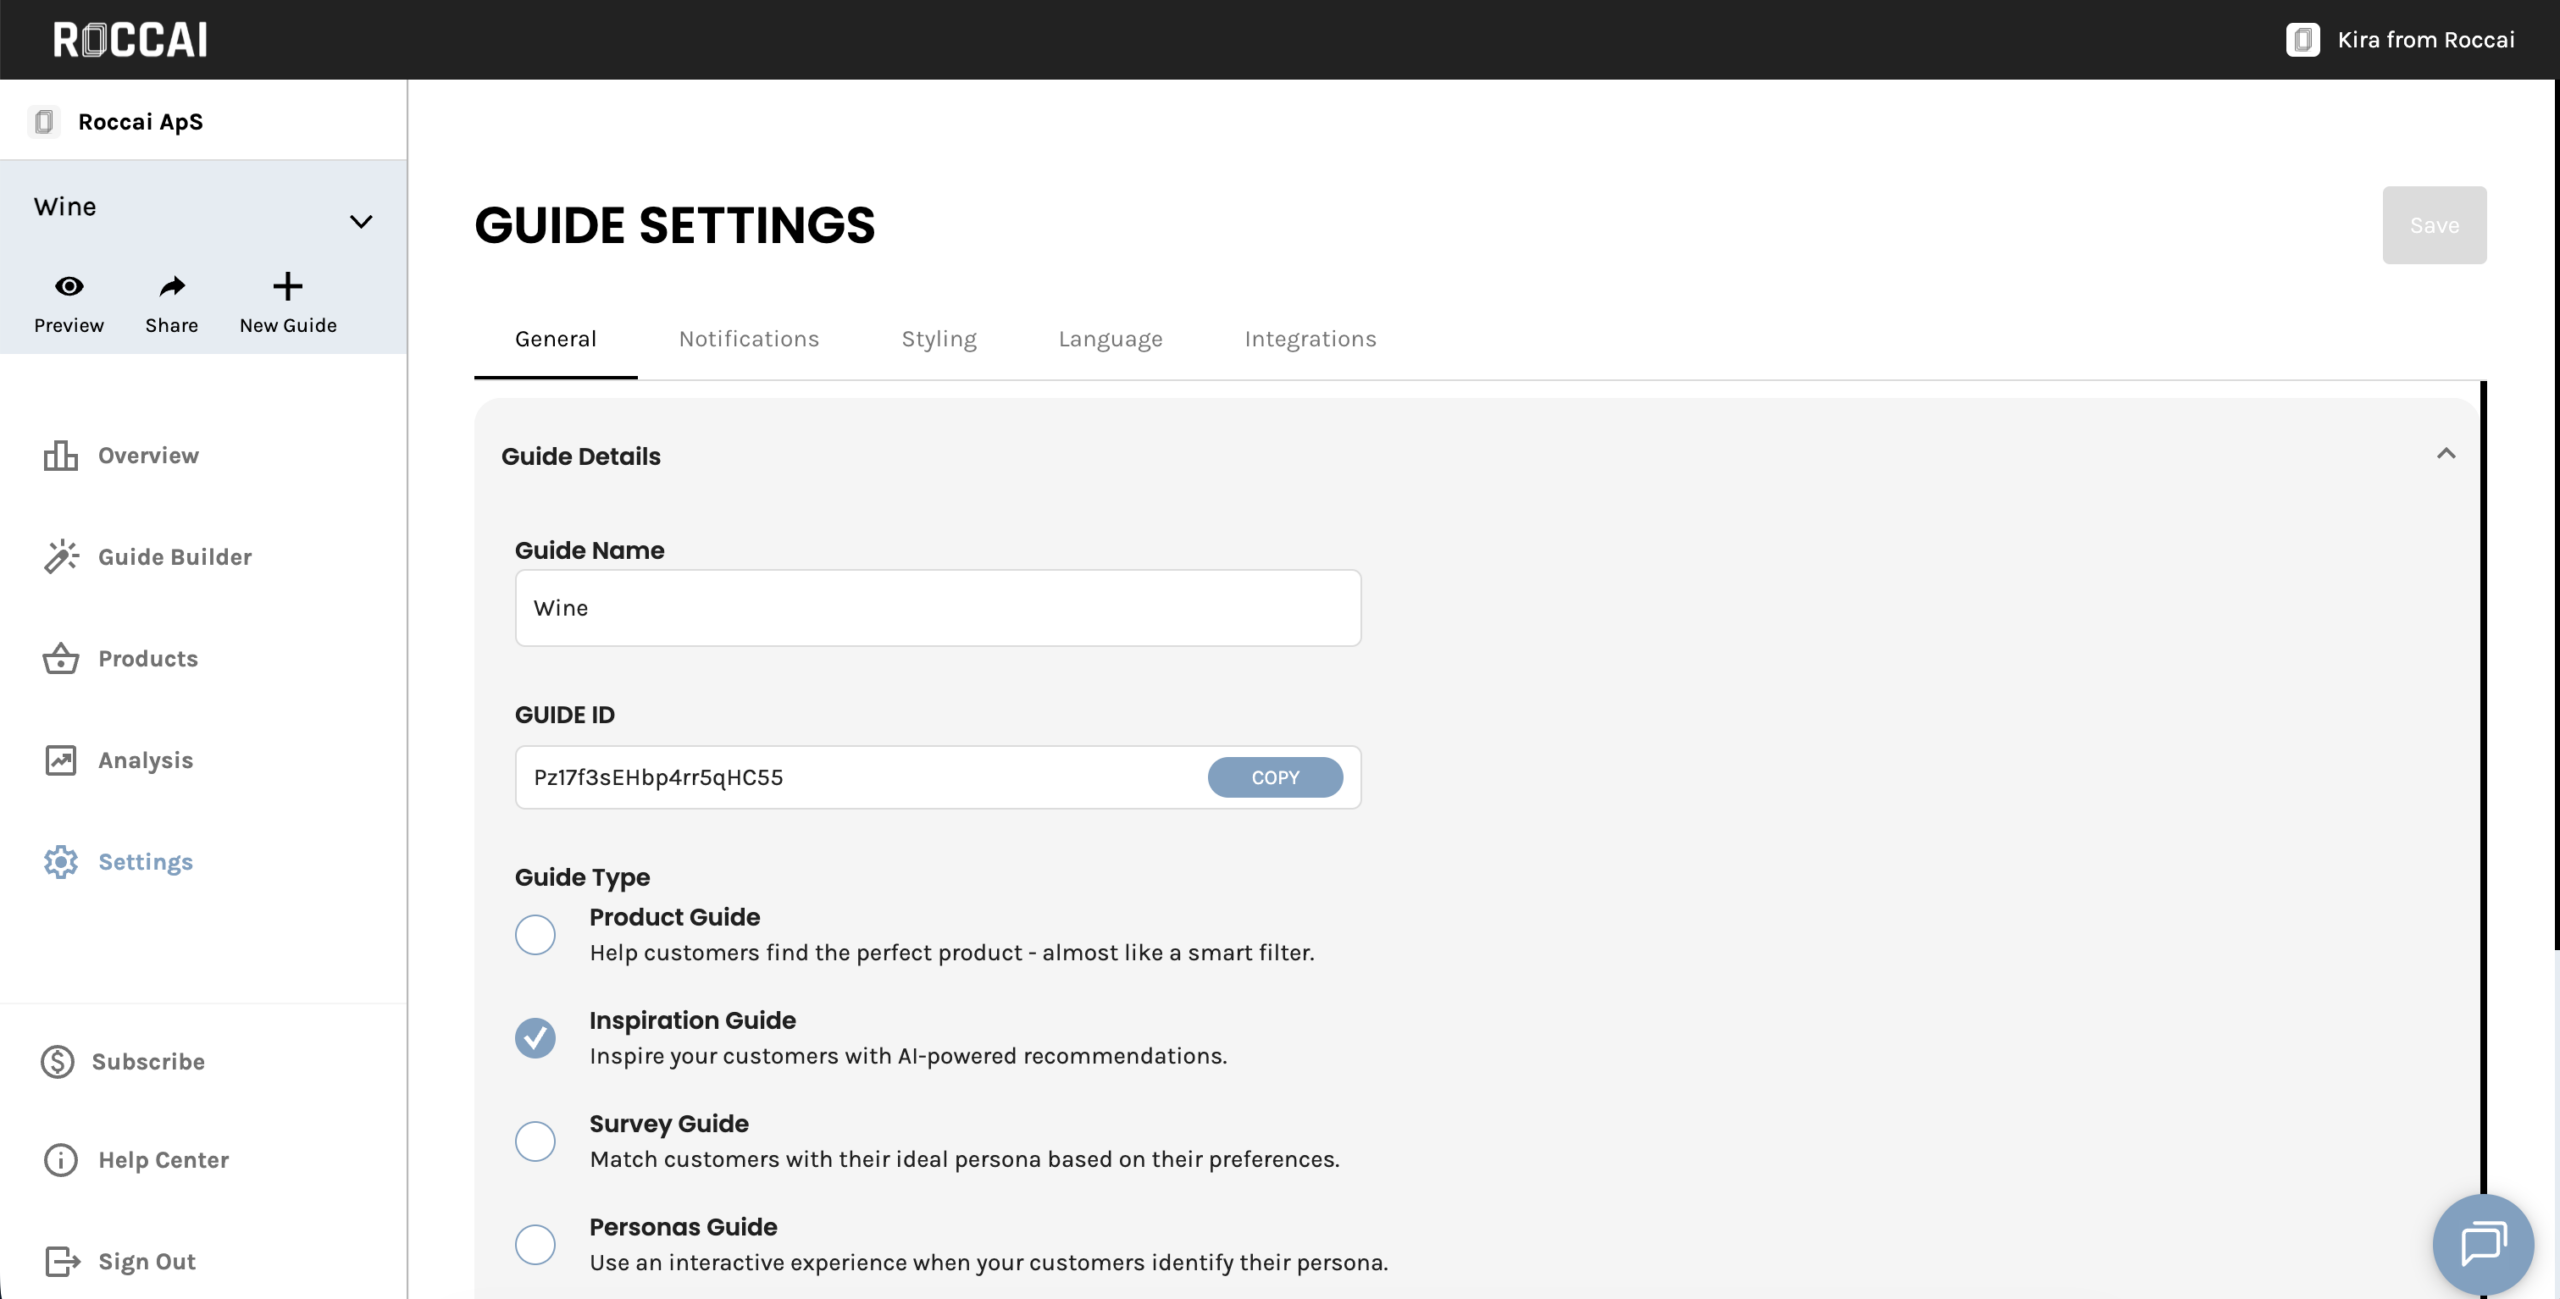This screenshot has width=2560, height=1299.
Task: Click the Guide Name input field
Action: (x=937, y=608)
